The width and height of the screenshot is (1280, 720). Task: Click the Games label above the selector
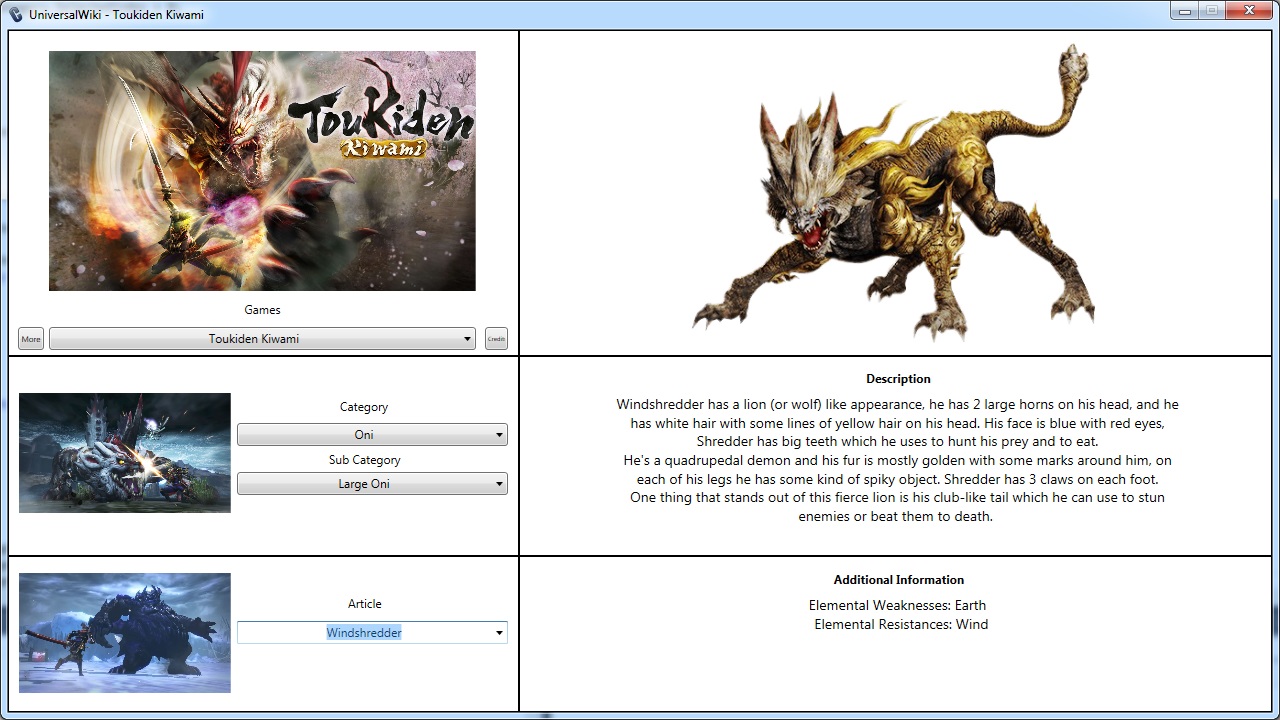tap(262, 310)
